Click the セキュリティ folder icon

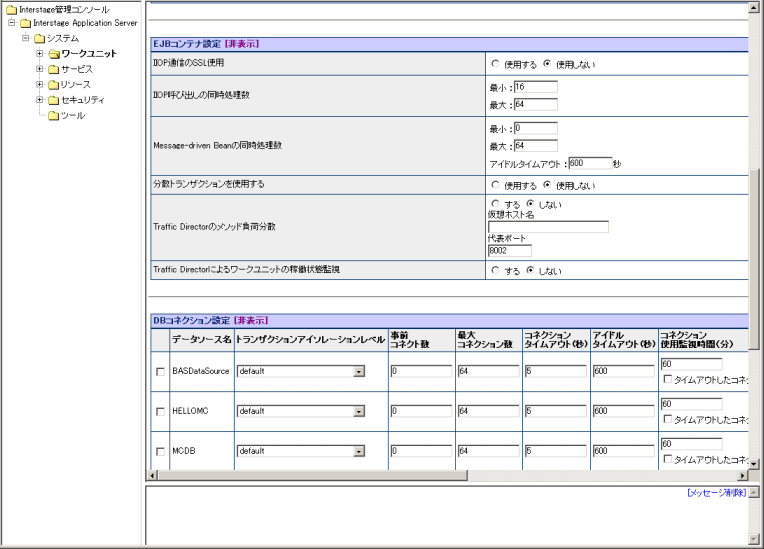pyautogui.click(x=53, y=100)
